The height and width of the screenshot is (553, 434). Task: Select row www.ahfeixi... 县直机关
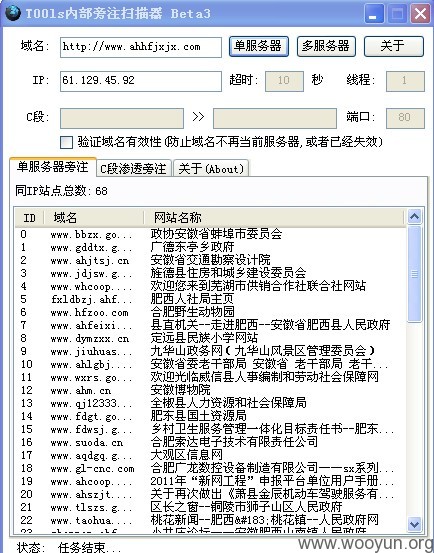211,325
